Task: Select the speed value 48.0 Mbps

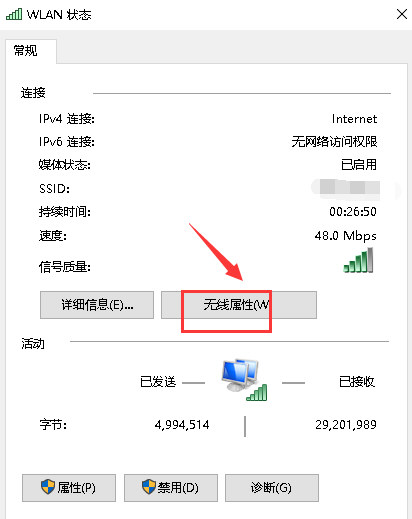Action: click(346, 236)
